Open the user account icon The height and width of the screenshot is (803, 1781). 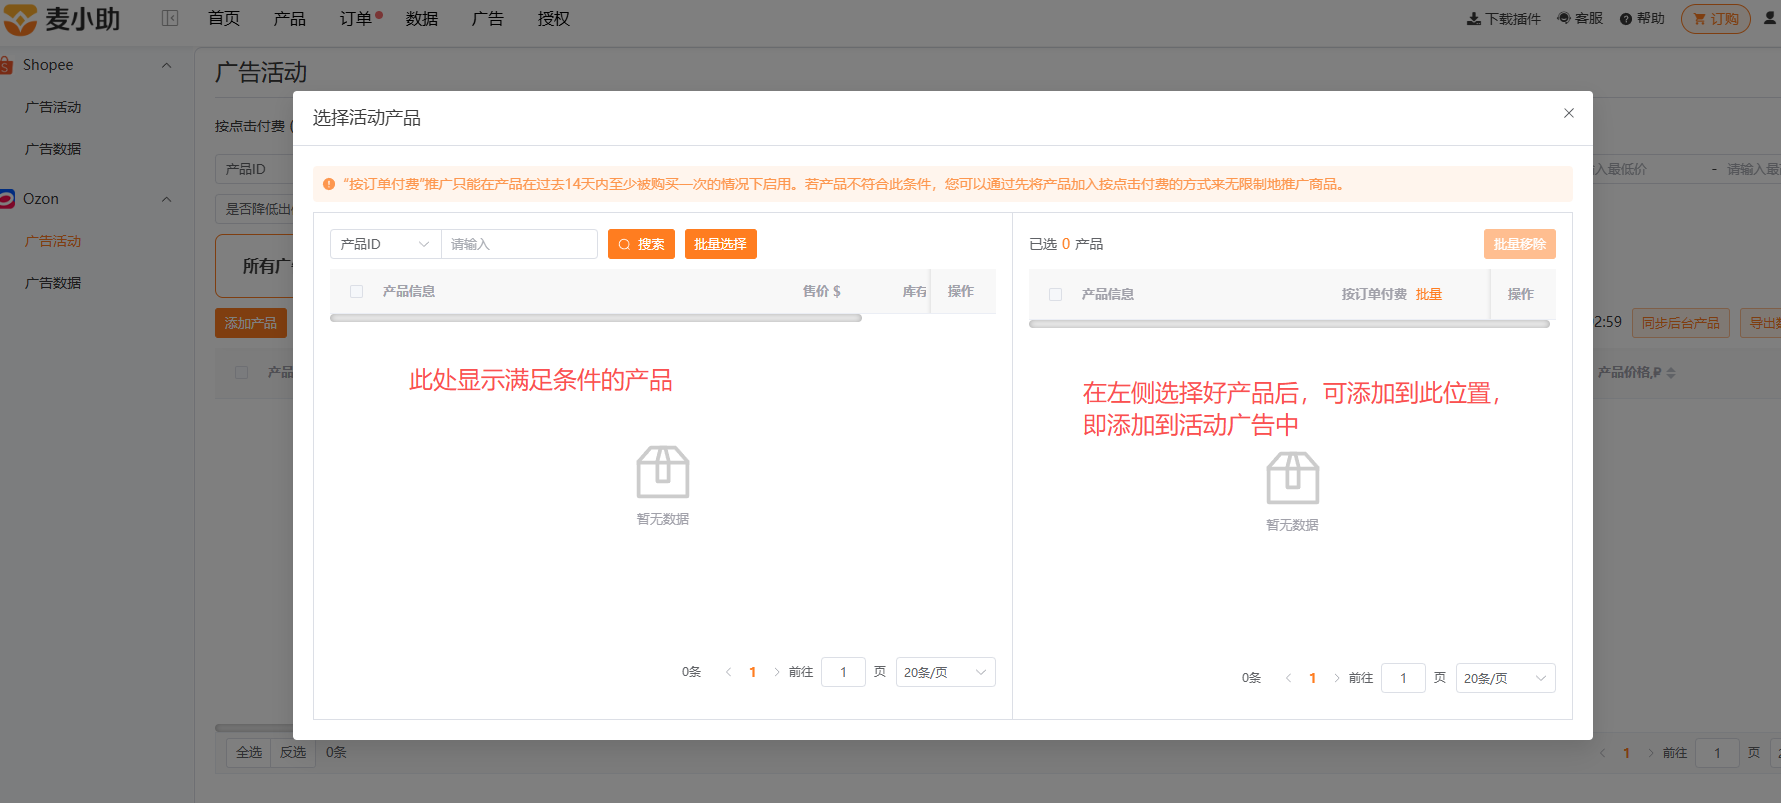click(1770, 18)
